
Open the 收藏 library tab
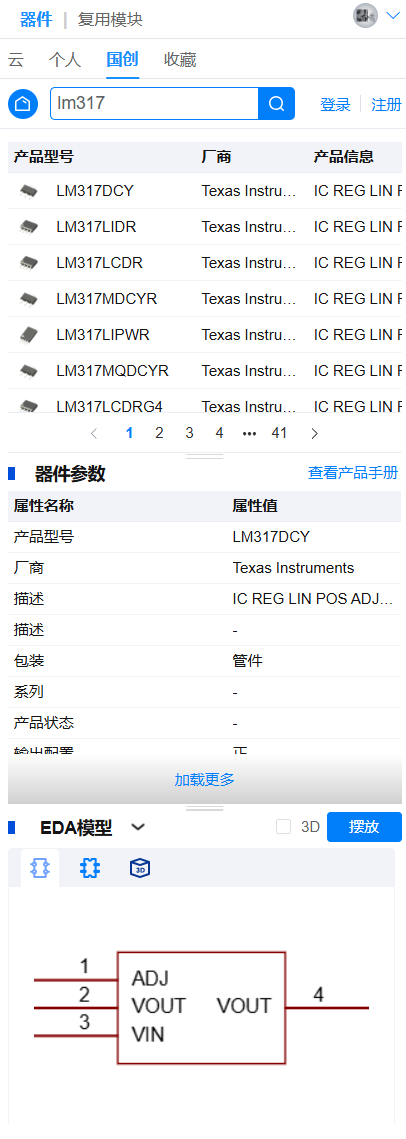(x=180, y=60)
